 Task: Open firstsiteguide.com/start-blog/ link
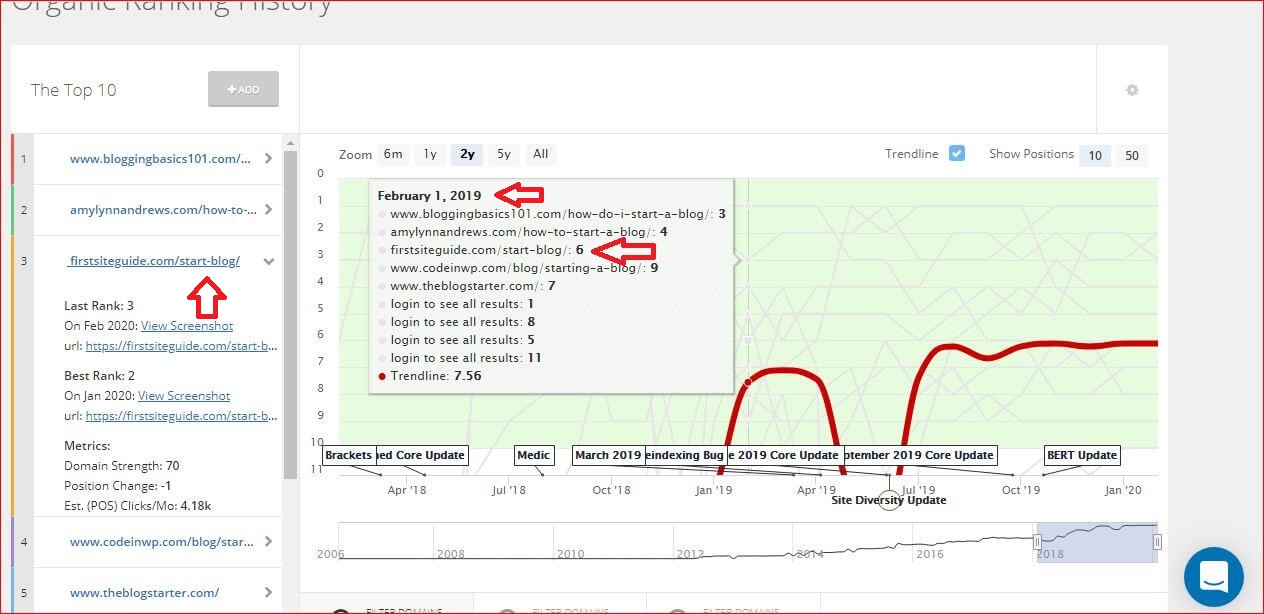click(154, 261)
